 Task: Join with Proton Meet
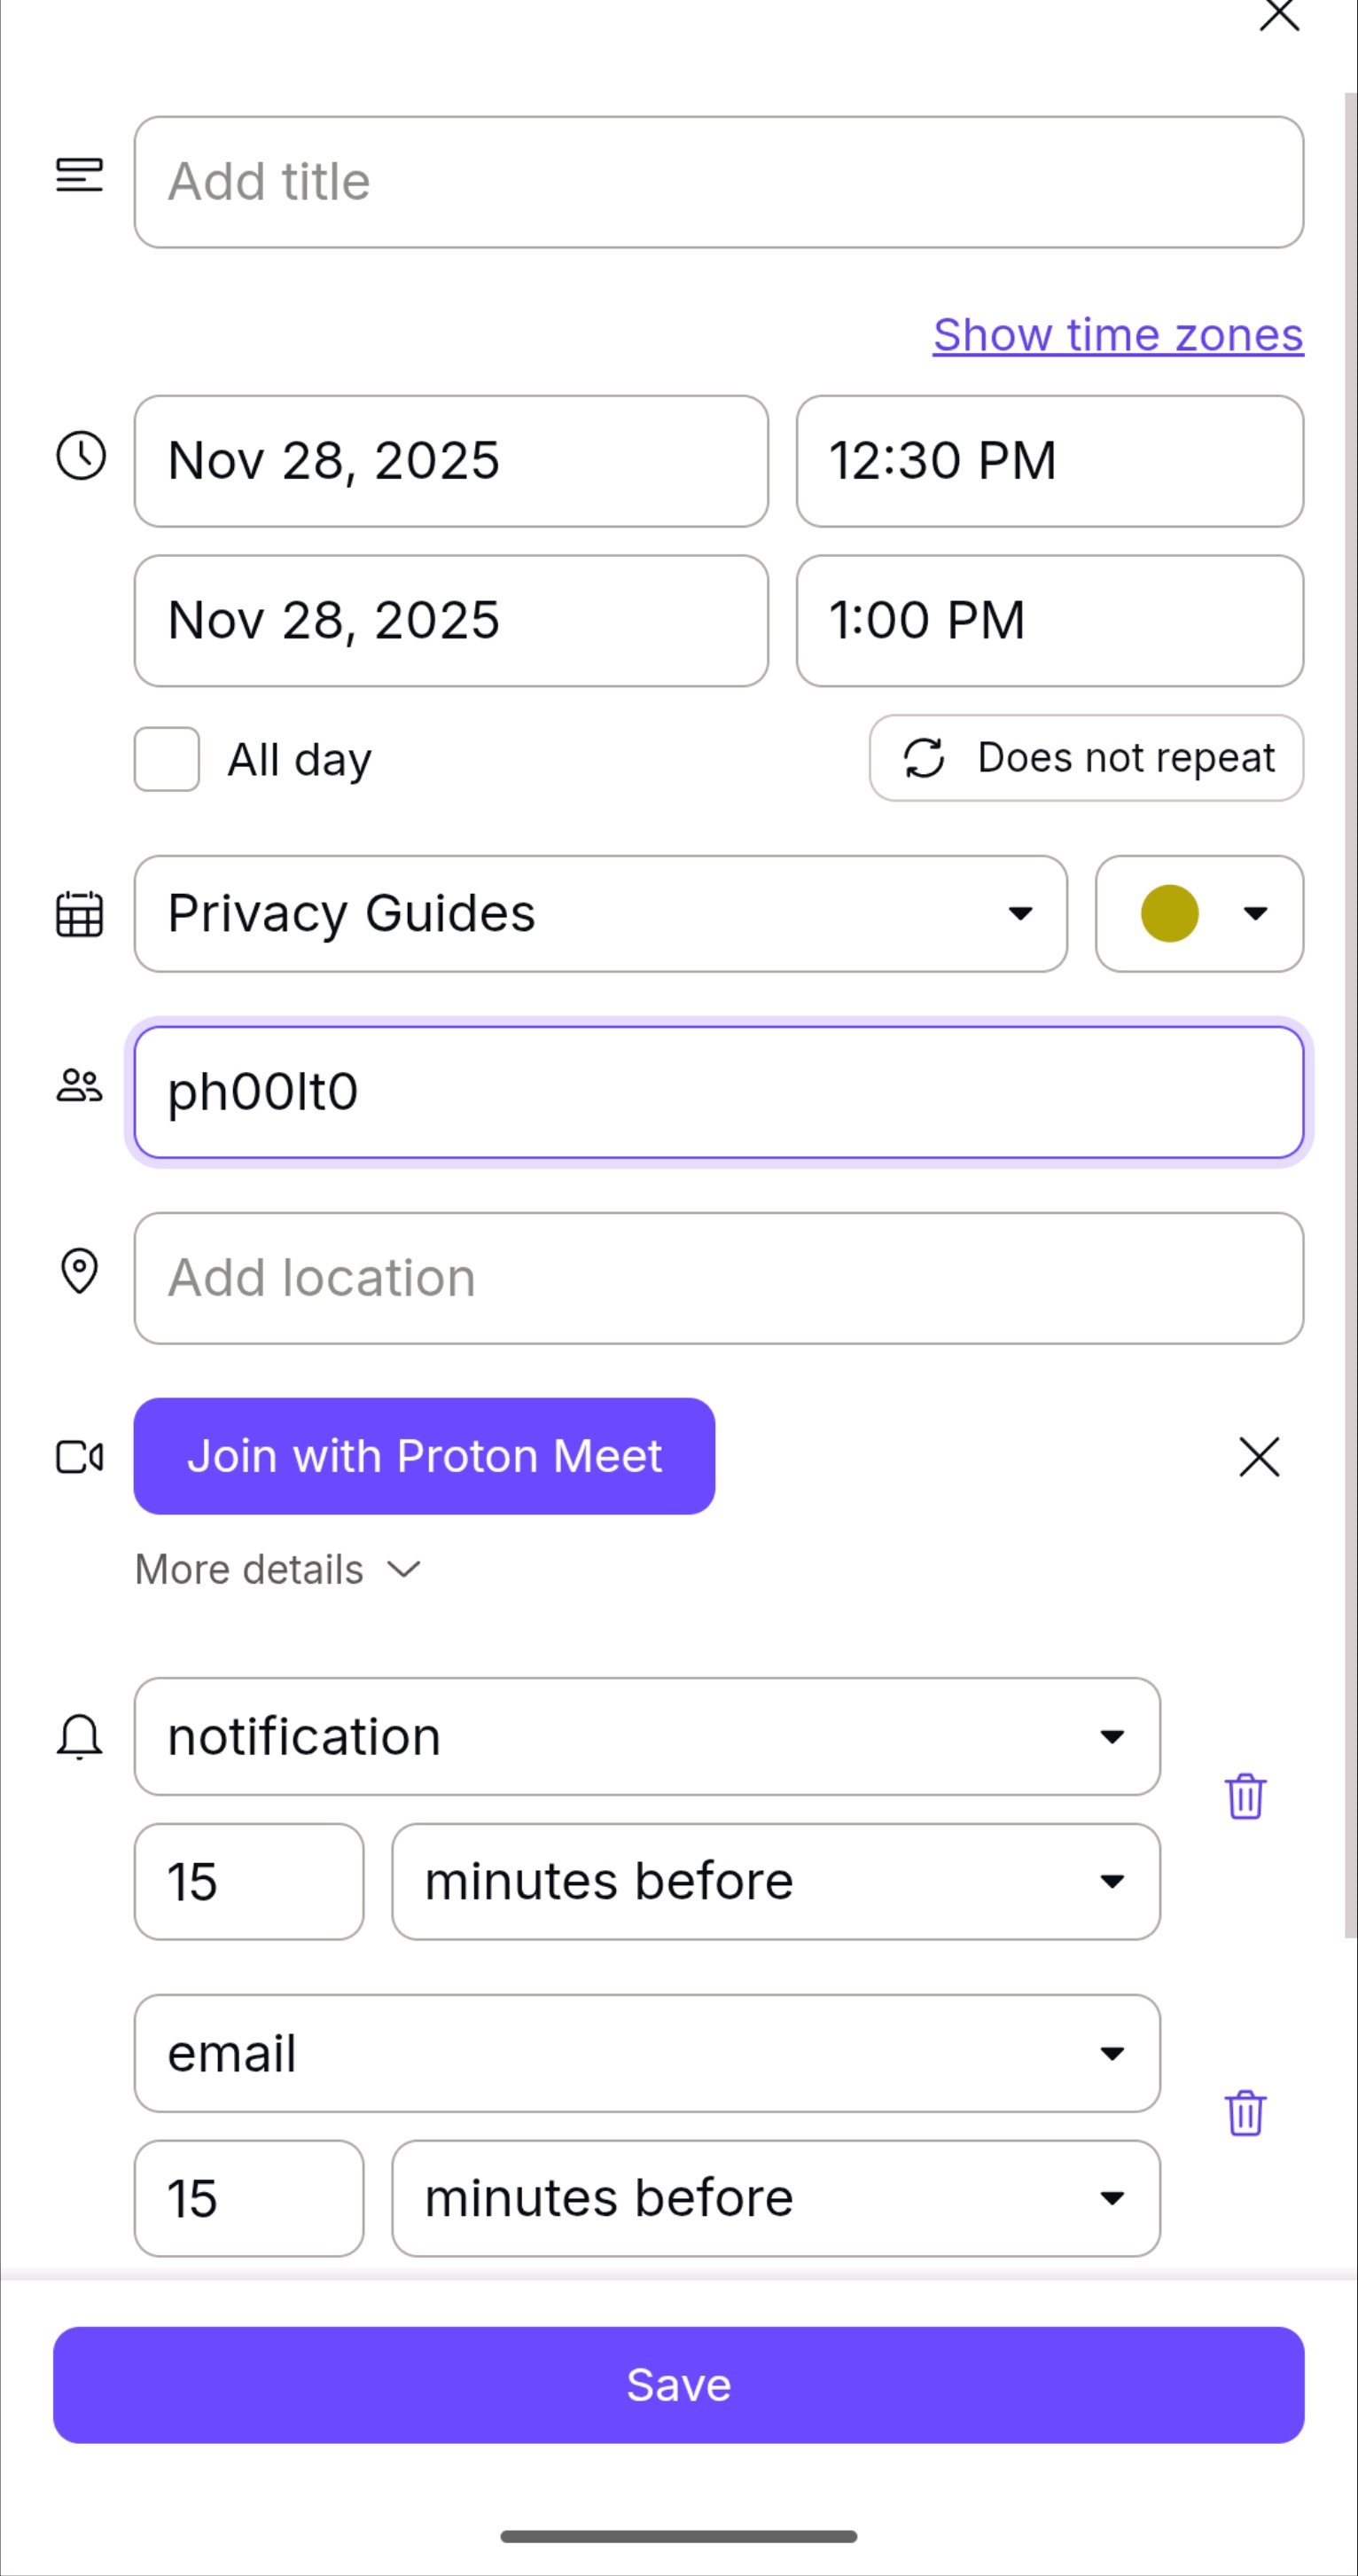[424, 1457]
